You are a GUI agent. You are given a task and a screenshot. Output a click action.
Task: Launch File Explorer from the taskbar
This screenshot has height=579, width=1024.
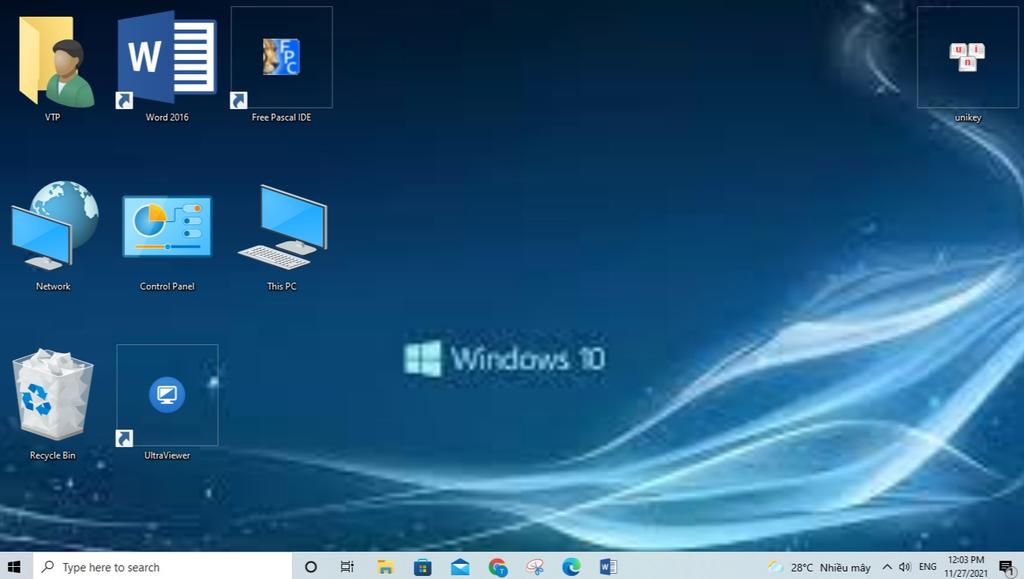point(385,567)
